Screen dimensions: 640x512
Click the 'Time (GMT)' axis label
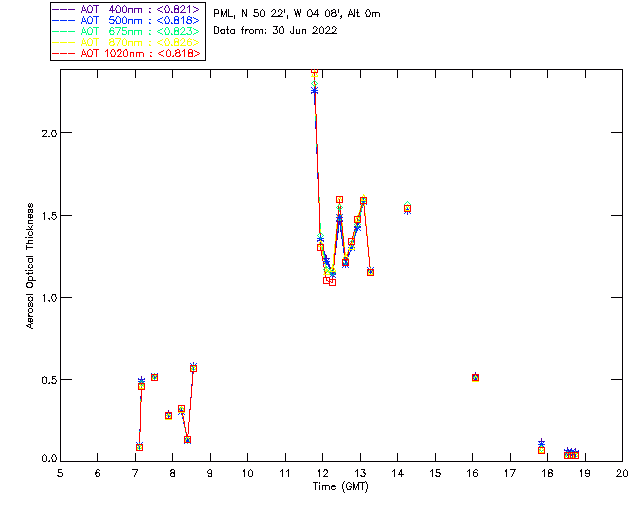tap(340, 487)
